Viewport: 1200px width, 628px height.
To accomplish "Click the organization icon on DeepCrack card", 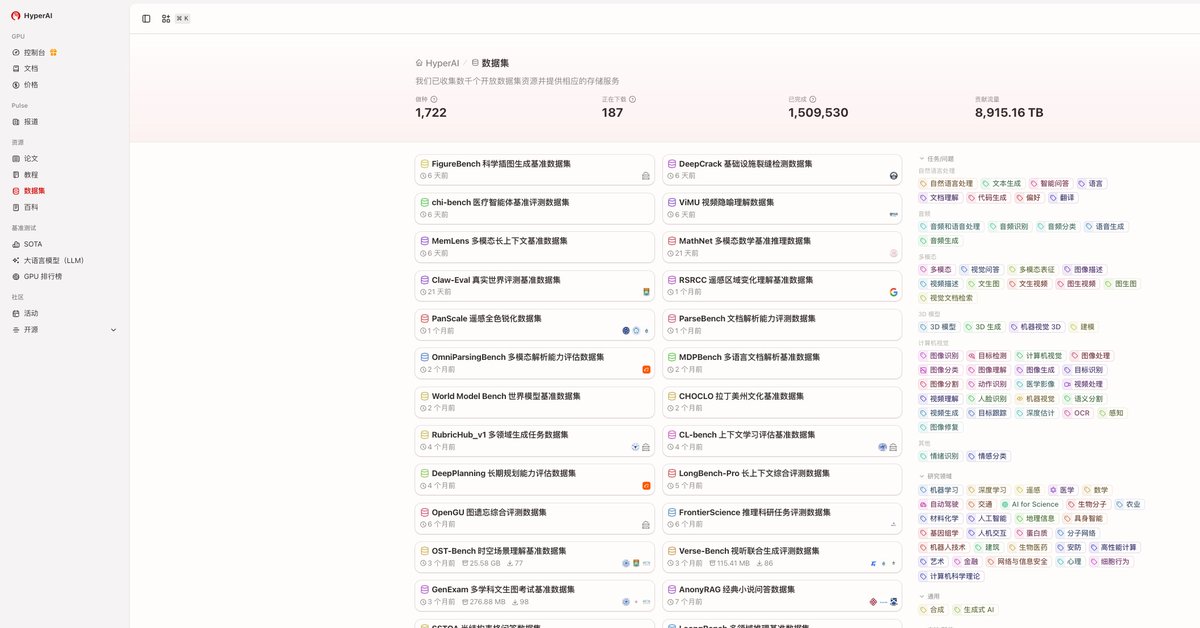I will coord(893,176).
